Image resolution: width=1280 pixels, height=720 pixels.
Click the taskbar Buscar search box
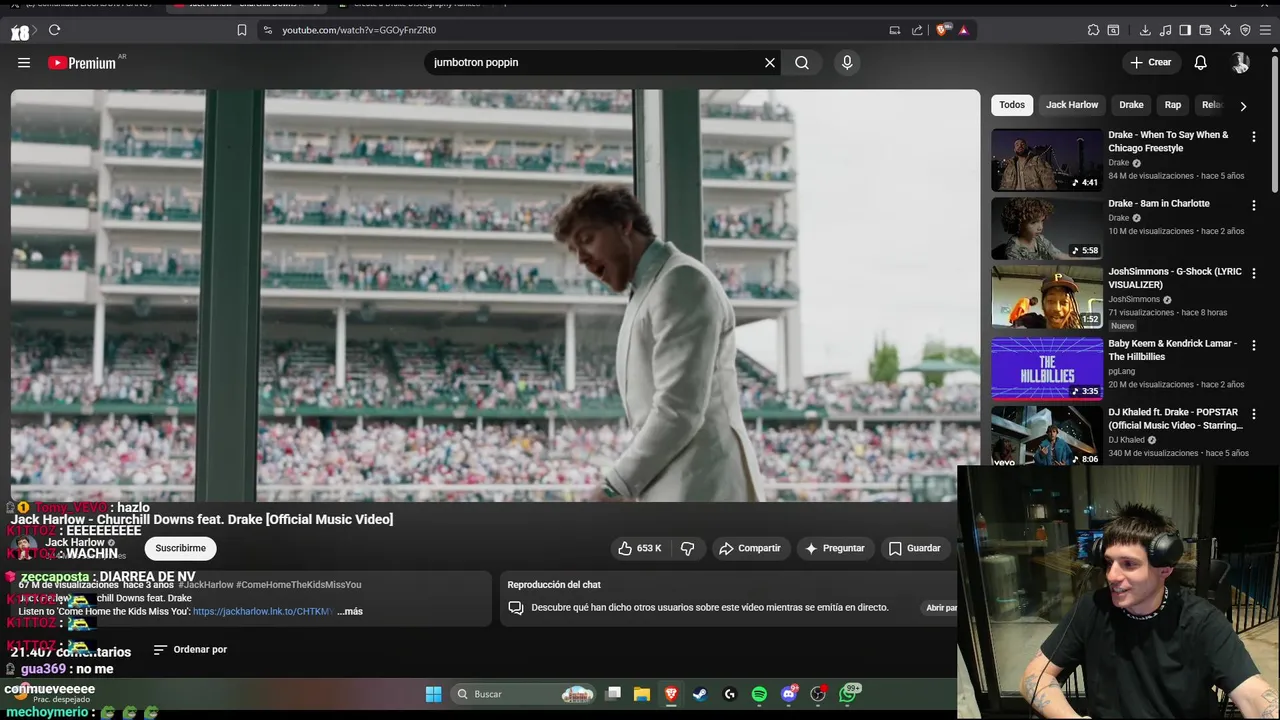pyautogui.click(x=523, y=694)
